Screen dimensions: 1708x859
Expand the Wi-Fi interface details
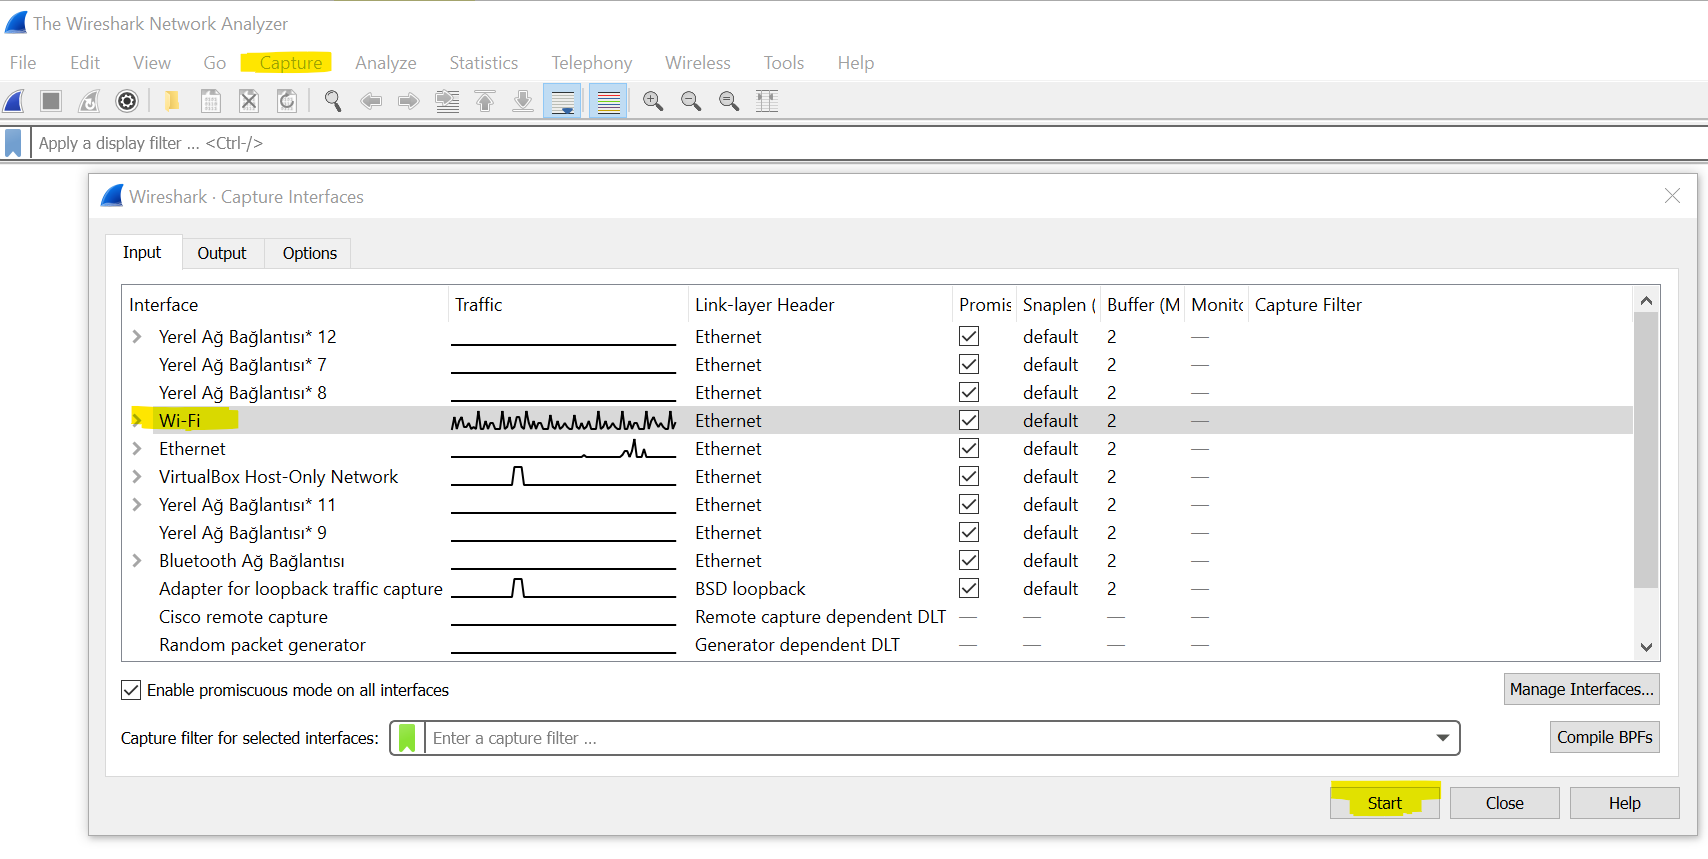[x=137, y=420]
